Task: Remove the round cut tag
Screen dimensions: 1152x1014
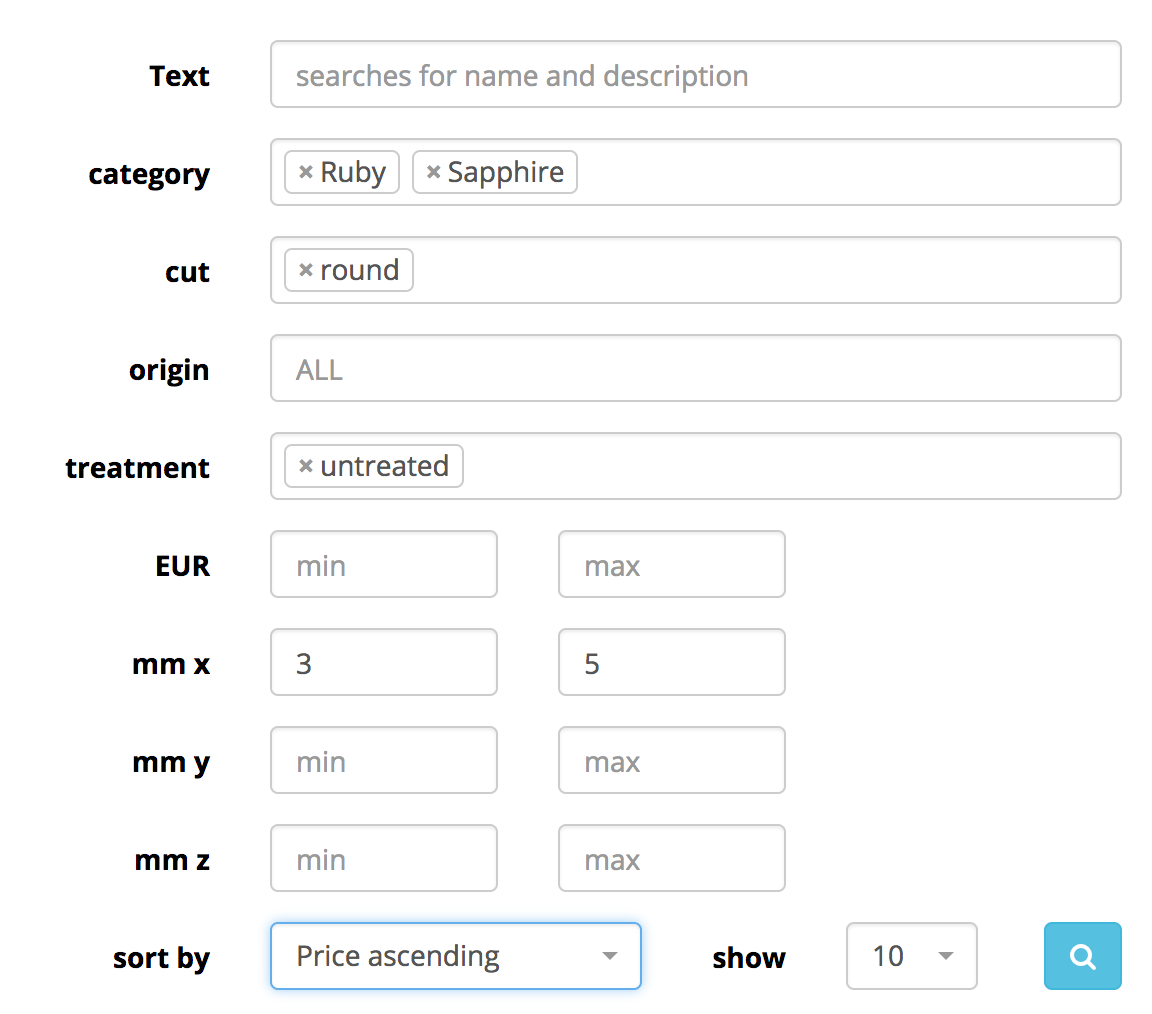Action: point(306,270)
